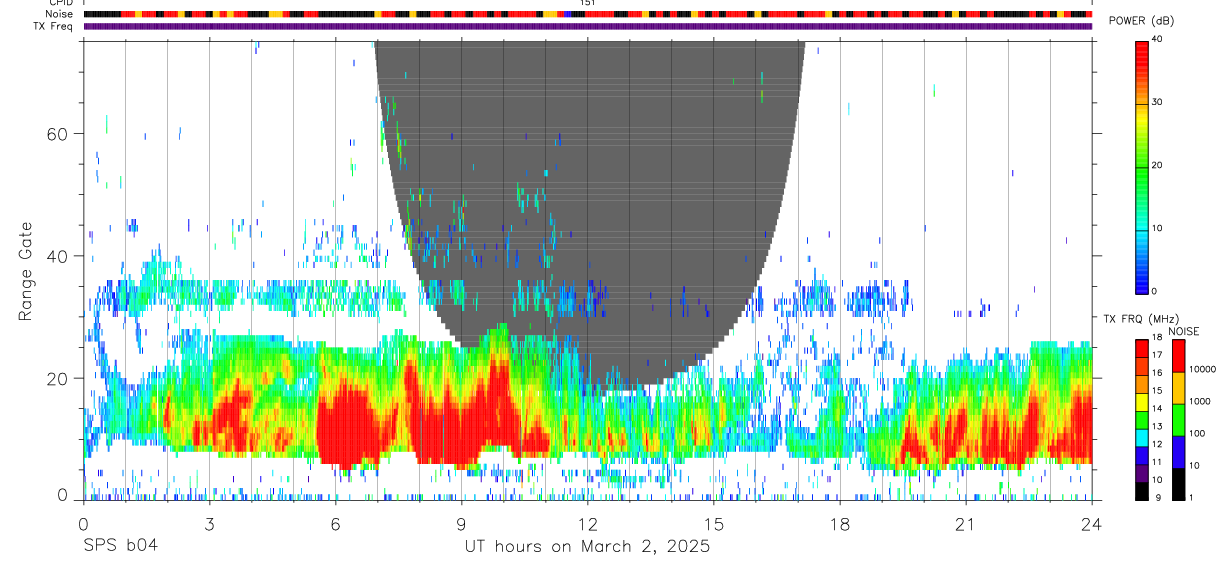The width and height of the screenshot is (1228, 567).
Task: Click the 'Noise' strip row label
Action: [59, 14]
